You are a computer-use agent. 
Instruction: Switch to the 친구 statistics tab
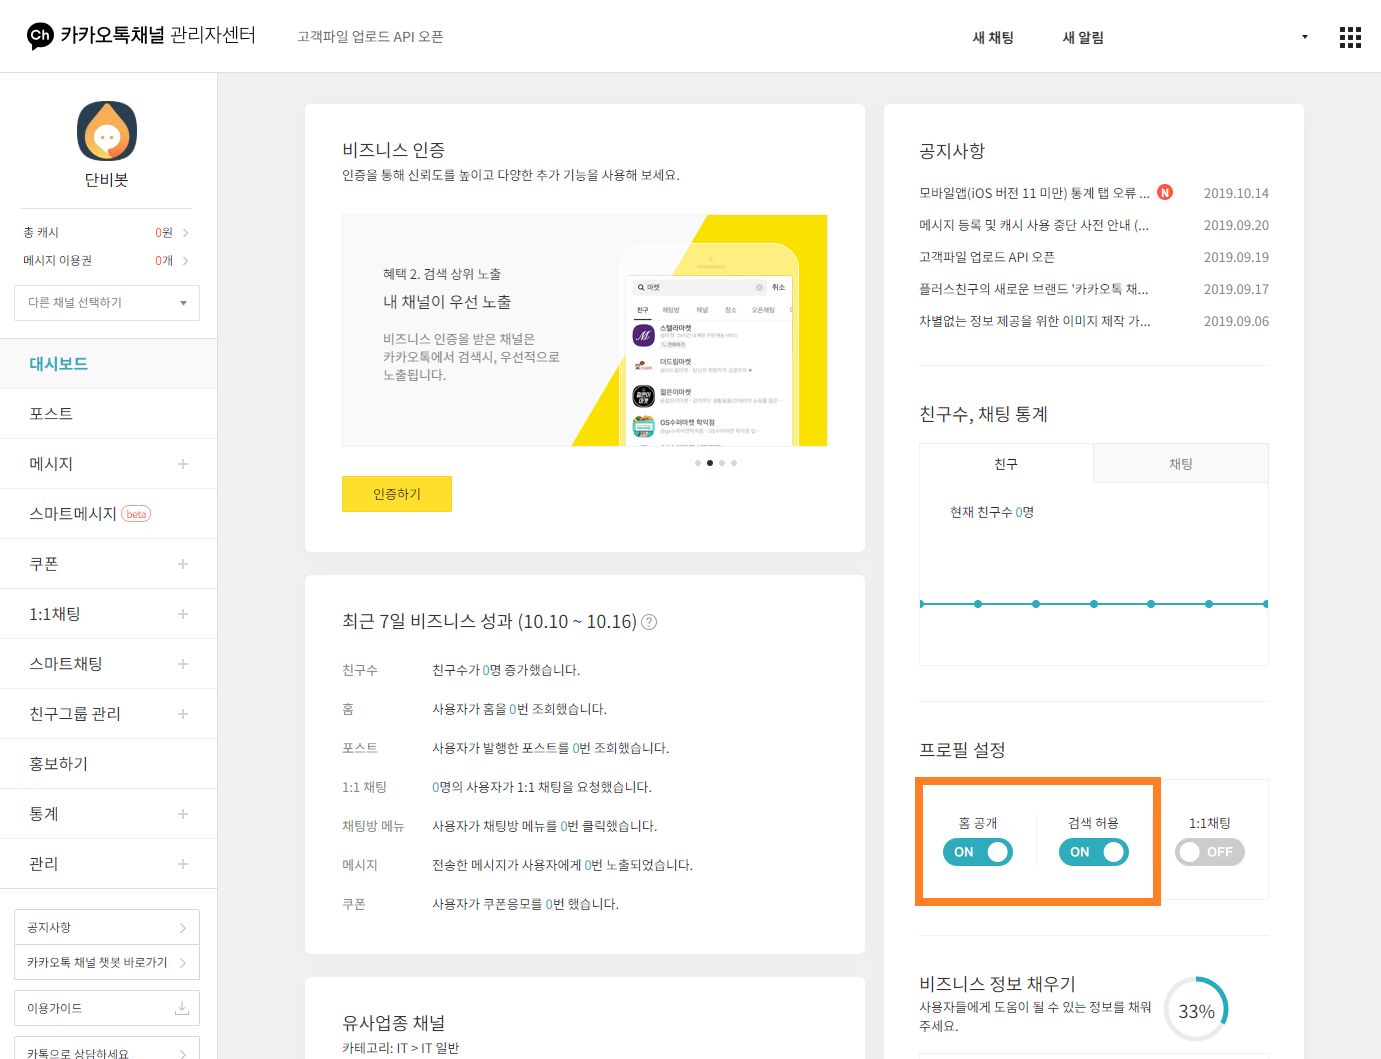1006,464
